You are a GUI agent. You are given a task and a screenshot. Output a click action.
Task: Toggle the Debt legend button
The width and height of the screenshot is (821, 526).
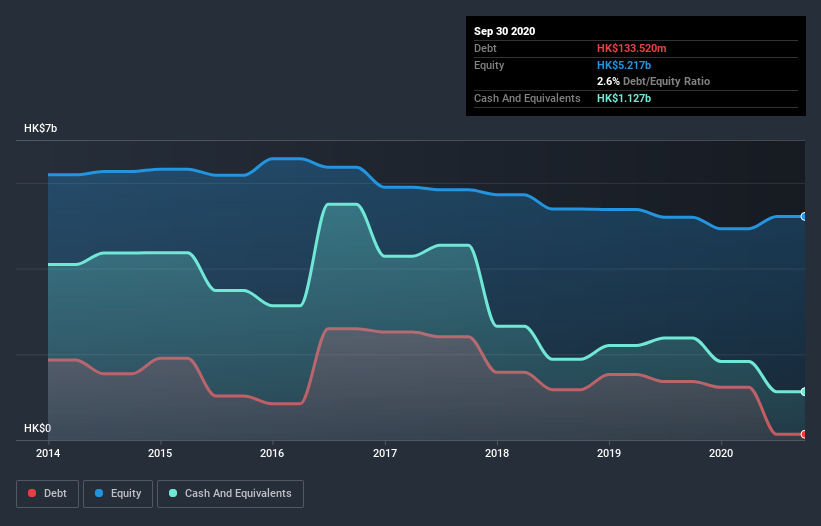48,494
